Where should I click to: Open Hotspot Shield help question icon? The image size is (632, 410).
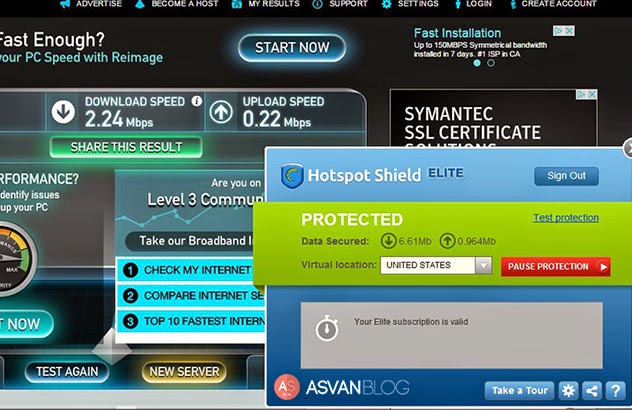click(x=615, y=391)
